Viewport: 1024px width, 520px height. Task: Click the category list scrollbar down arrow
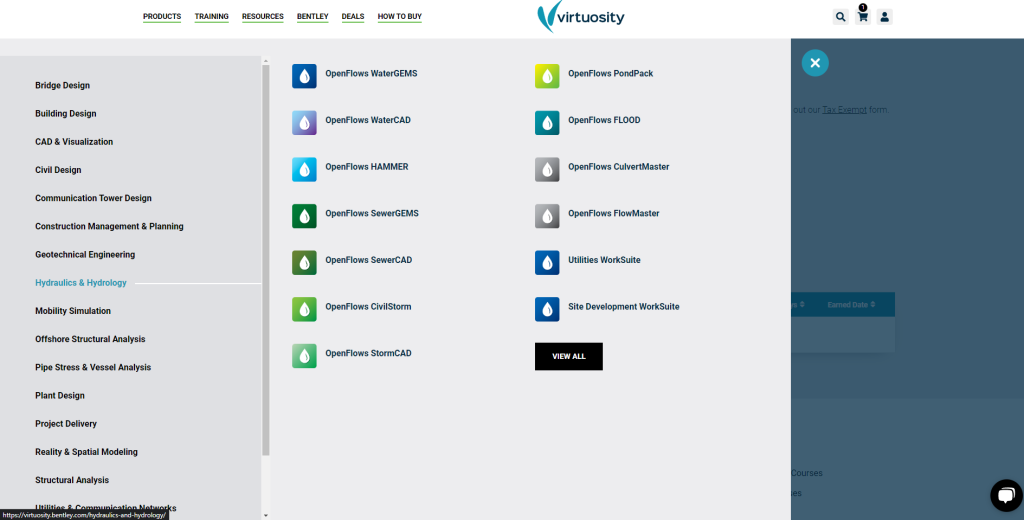(x=265, y=515)
